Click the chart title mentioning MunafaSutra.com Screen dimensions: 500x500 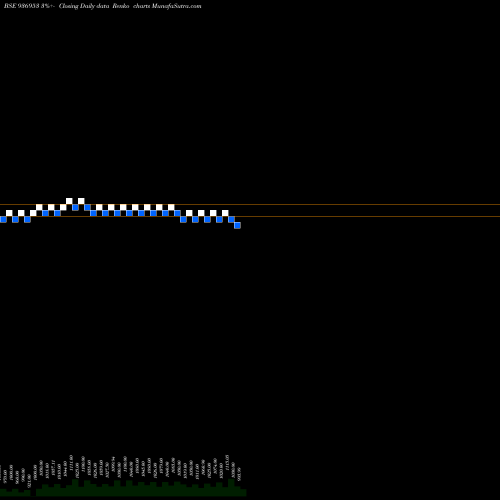[x=103, y=6]
